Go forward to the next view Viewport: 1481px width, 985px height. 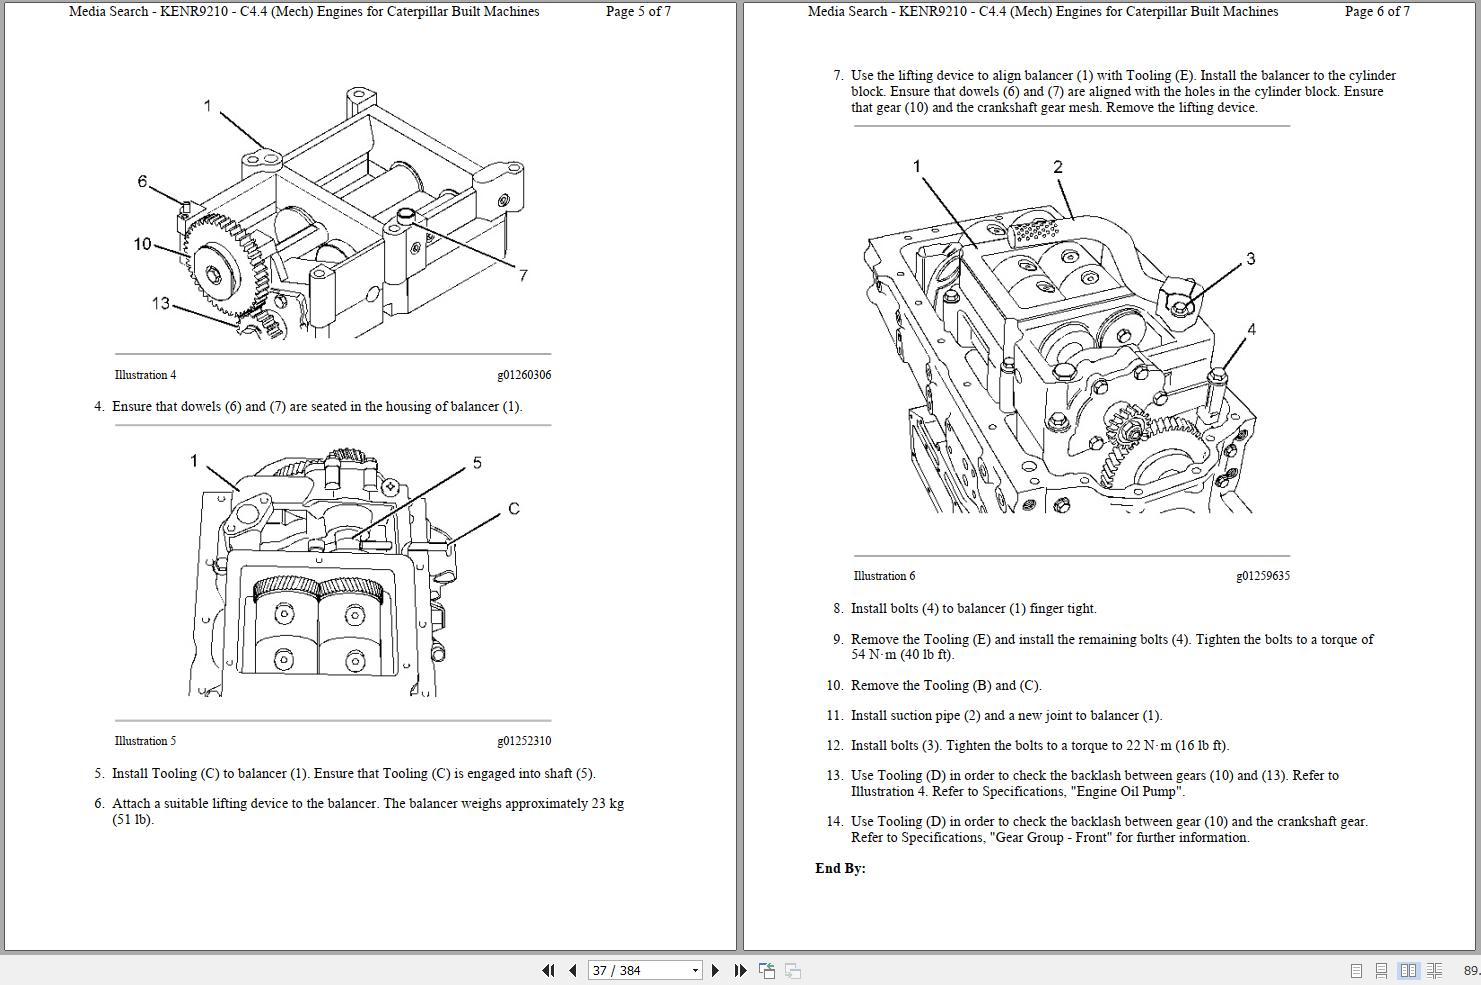point(792,970)
